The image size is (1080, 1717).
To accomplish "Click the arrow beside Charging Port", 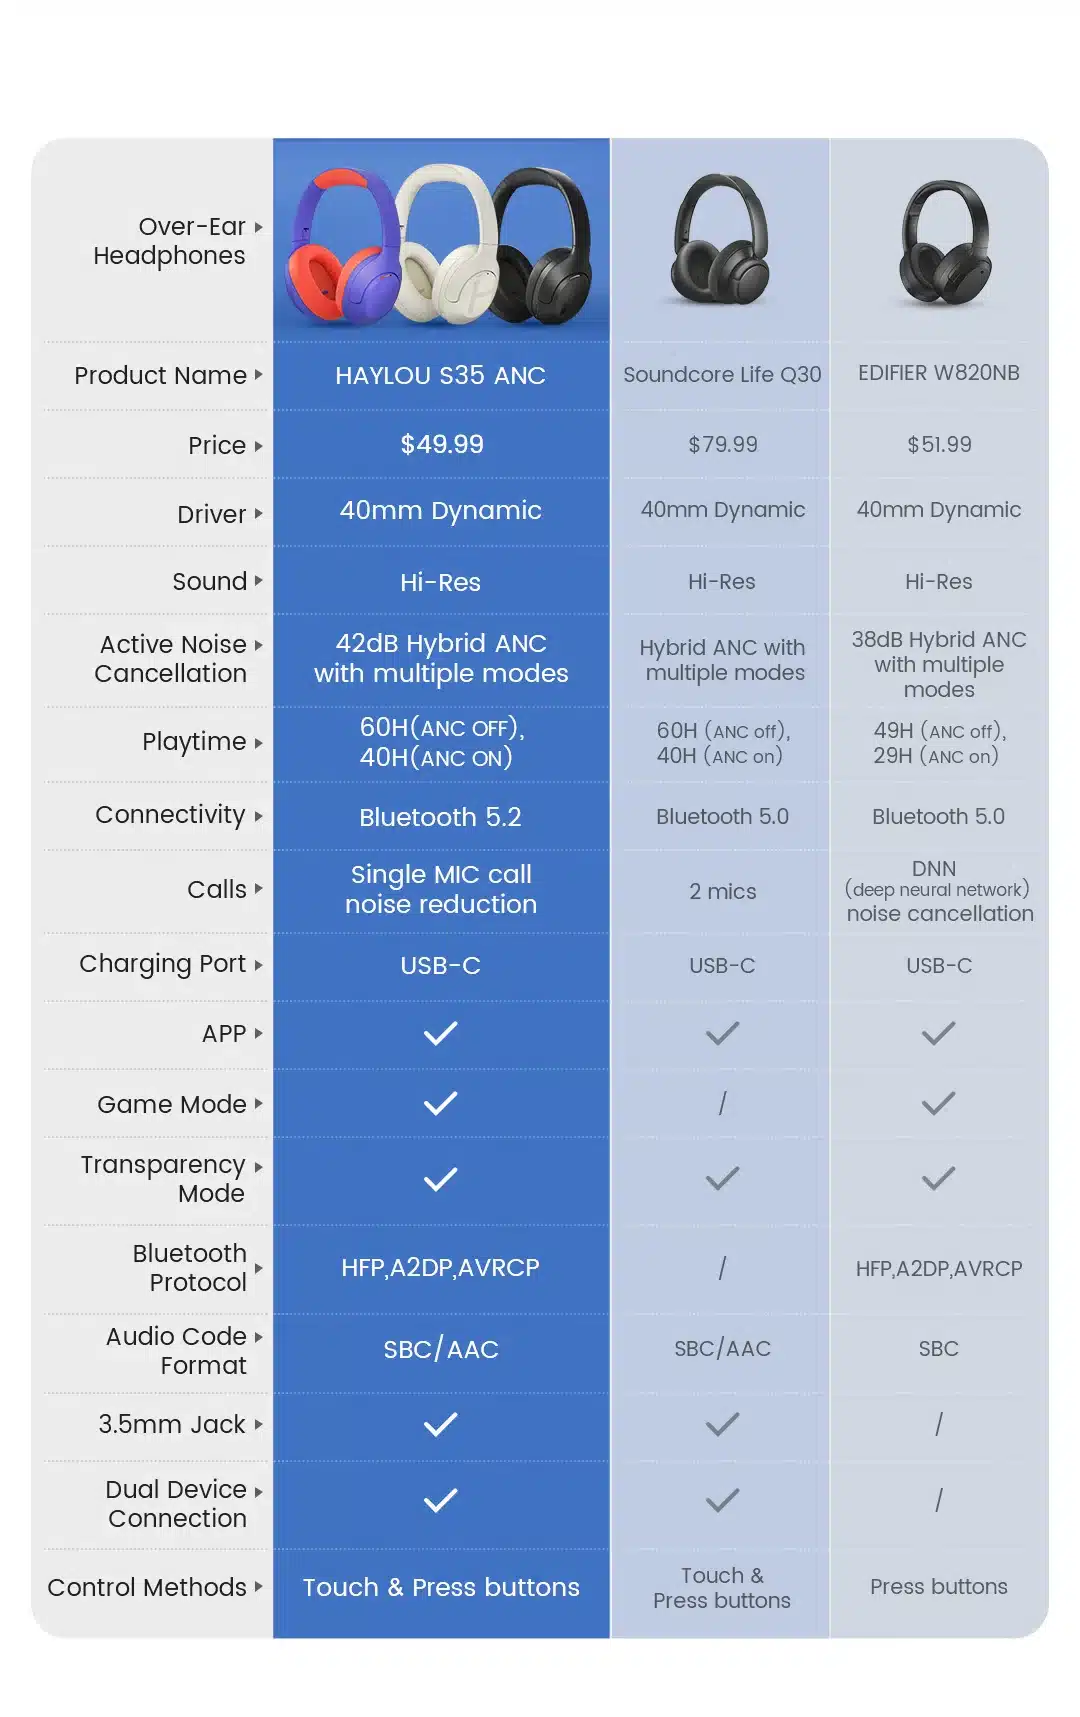I will tap(258, 965).
